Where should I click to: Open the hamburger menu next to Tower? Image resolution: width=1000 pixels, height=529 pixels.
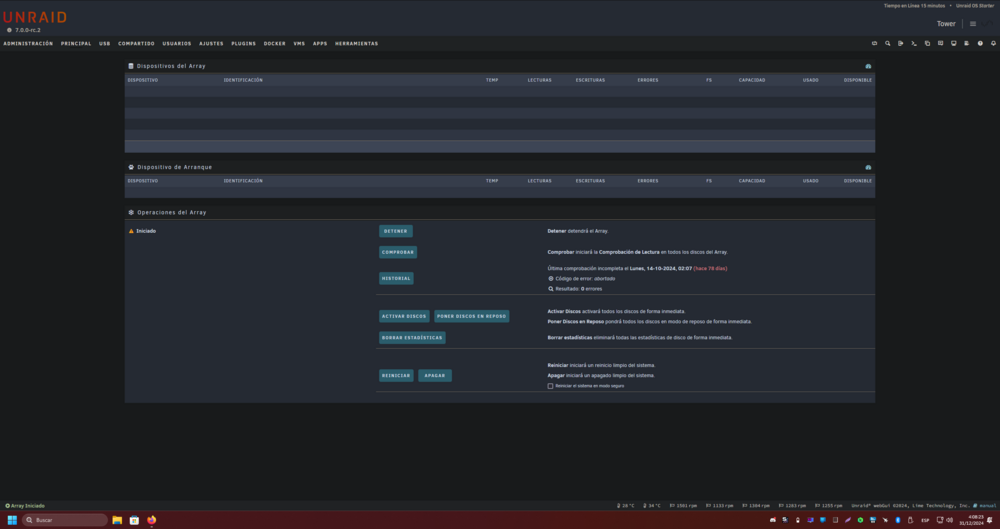[973, 24]
